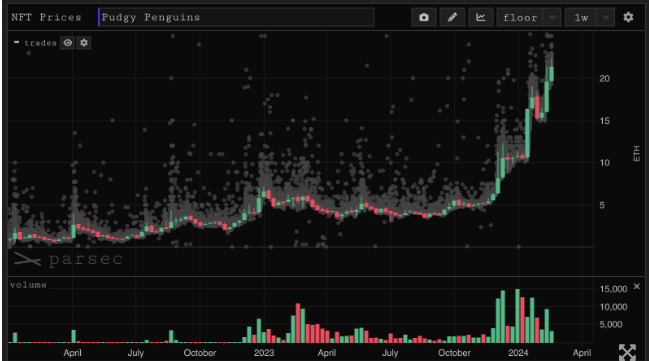The height and width of the screenshot is (361, 649).
Task: Click the trades legend label
Action: click(40, 43)
